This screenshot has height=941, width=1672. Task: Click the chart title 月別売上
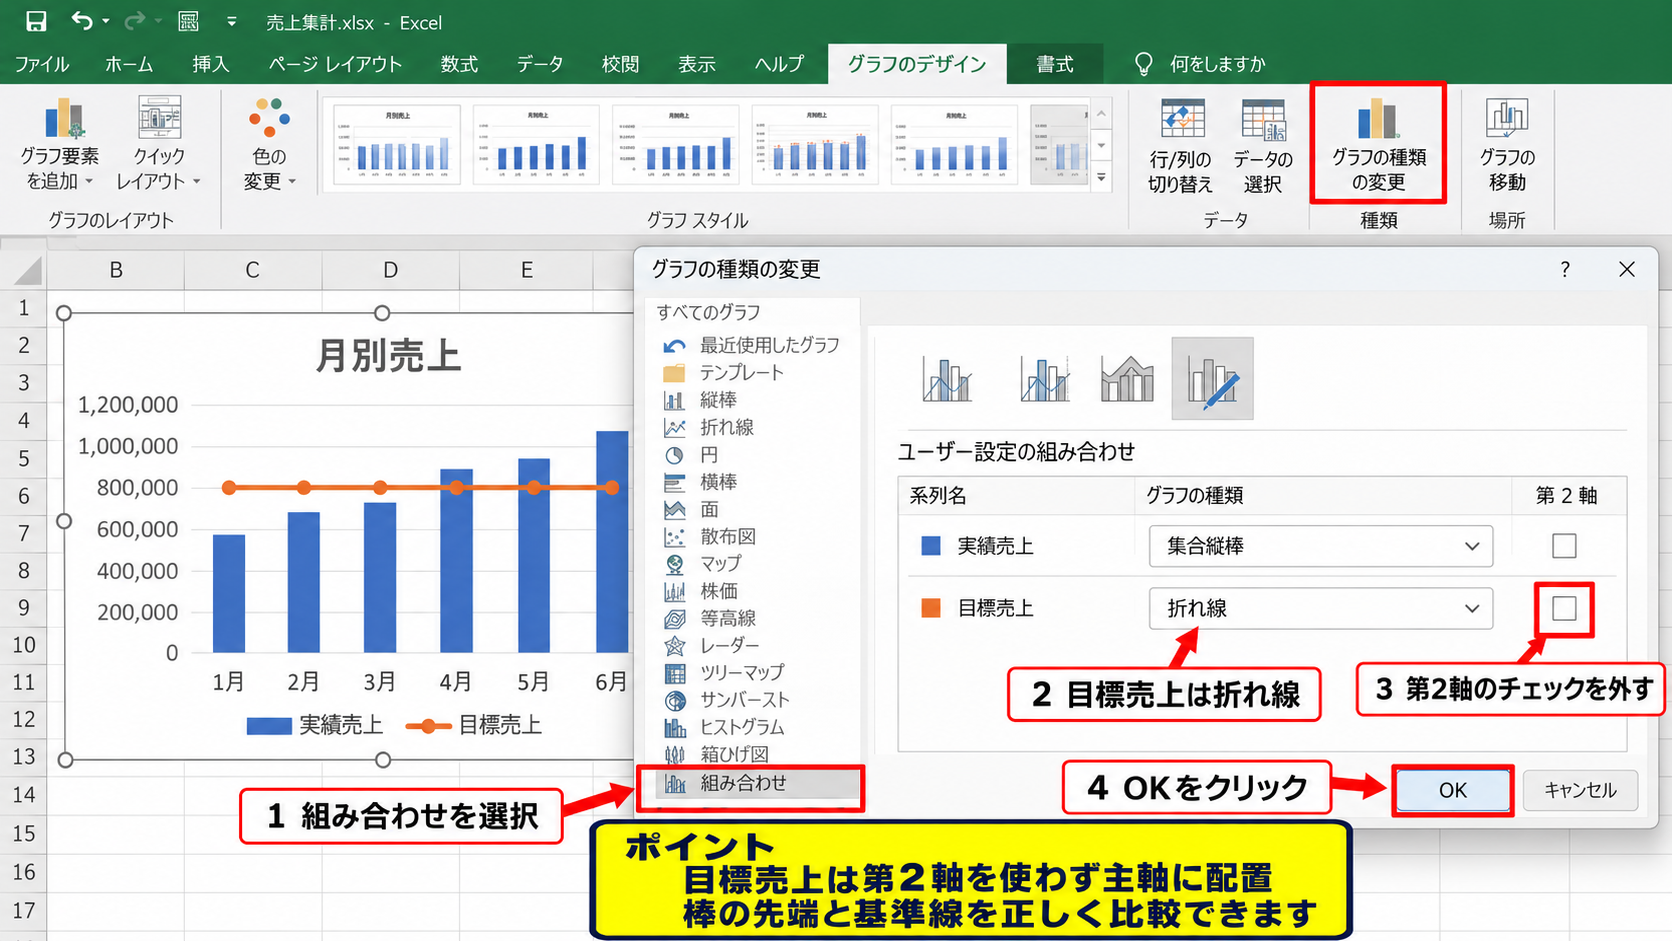pyautogui.click(x=388, y=356)
